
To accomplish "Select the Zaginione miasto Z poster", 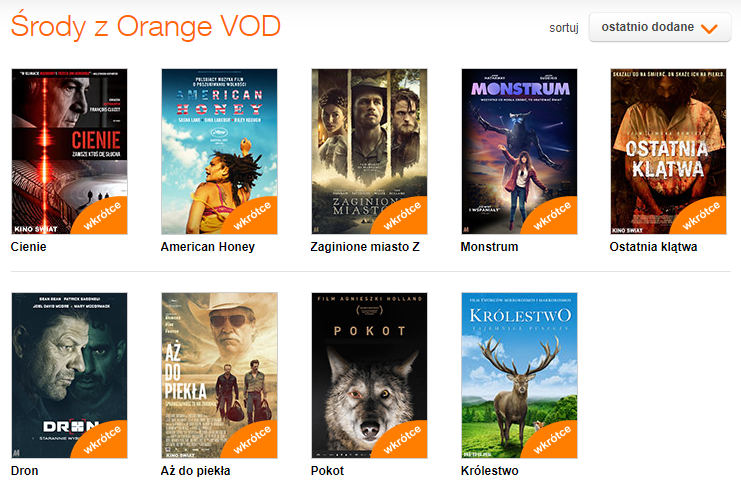I will click(370, 152).
